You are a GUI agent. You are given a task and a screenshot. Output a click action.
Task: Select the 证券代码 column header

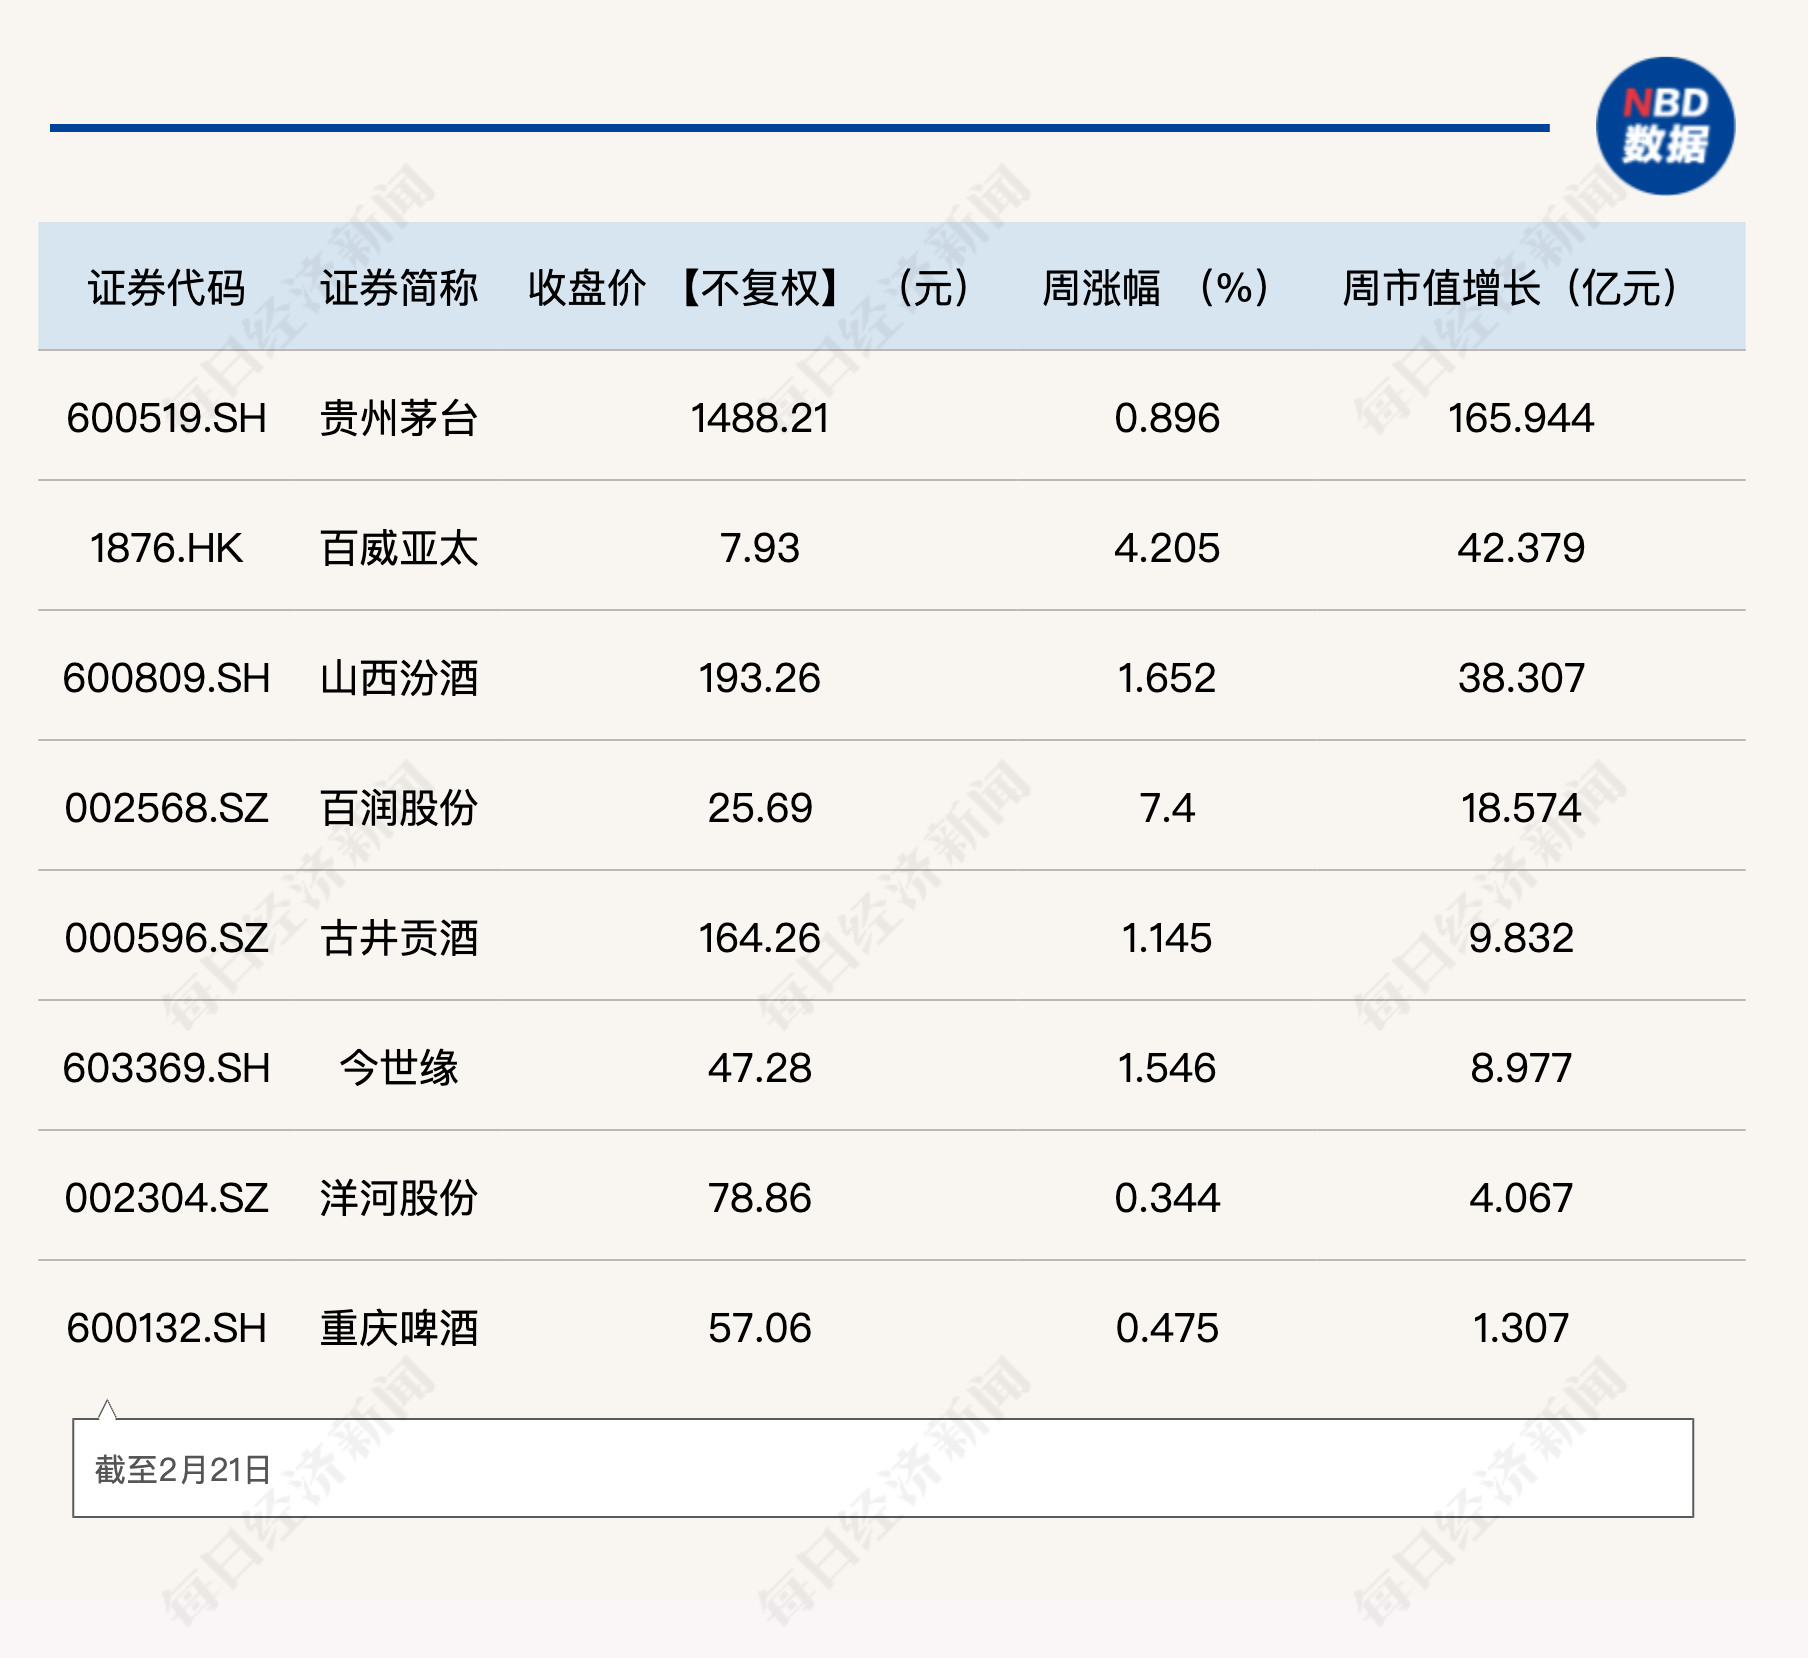[x=167, y=288]
